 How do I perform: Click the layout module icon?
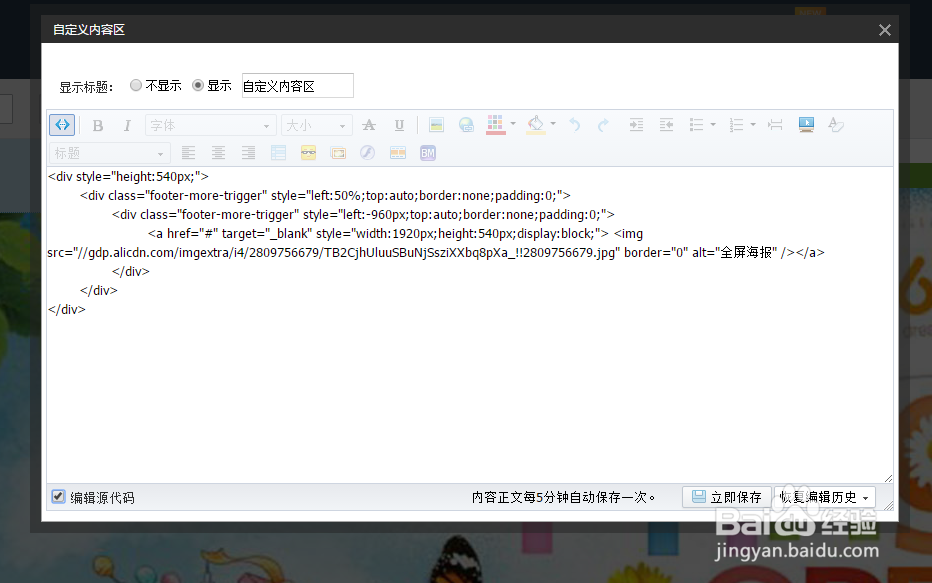pos(398,153)
